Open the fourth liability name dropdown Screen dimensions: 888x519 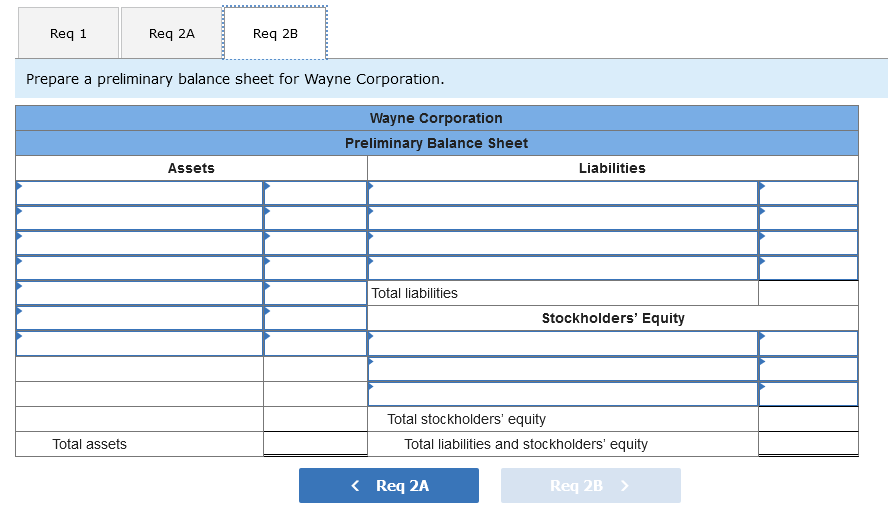563,268
